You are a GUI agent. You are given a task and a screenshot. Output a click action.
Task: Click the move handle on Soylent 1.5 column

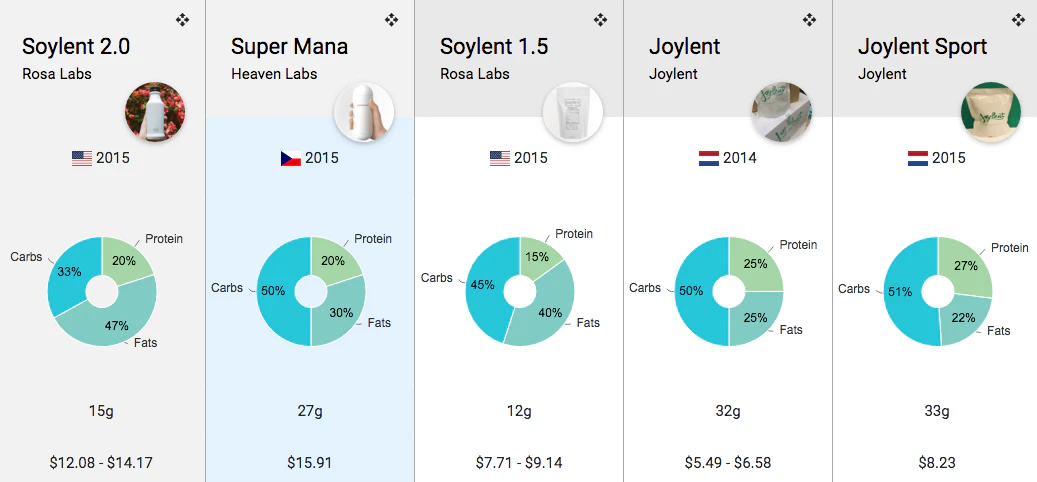600,20
